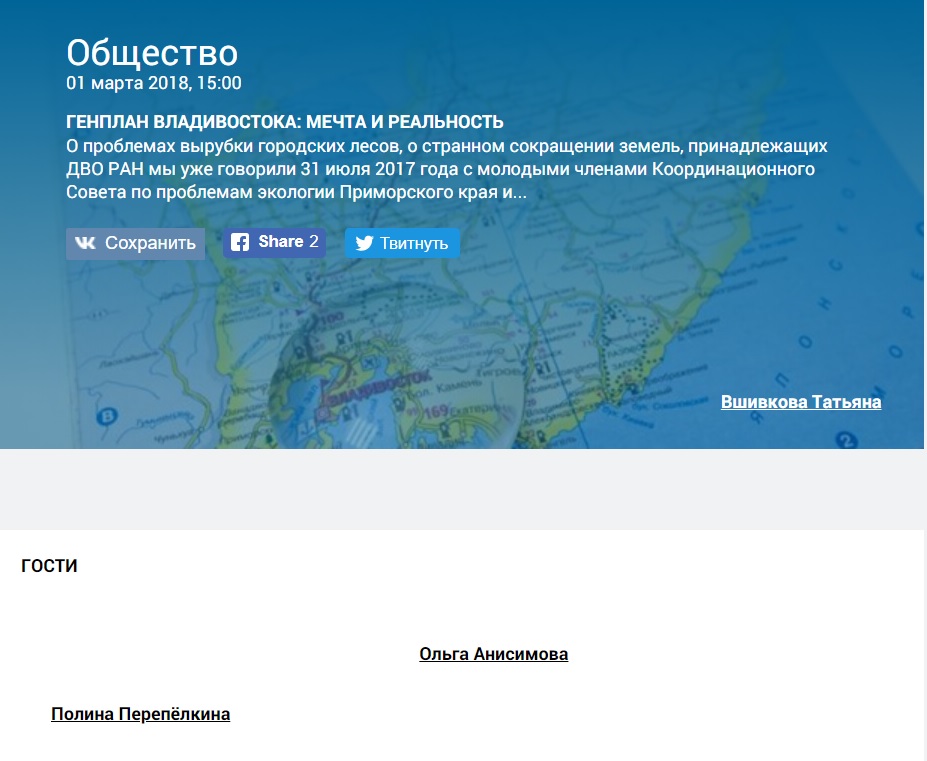Click the article summary paragraph
This screenshot has height=761, width=927.
tap(446, 168)
